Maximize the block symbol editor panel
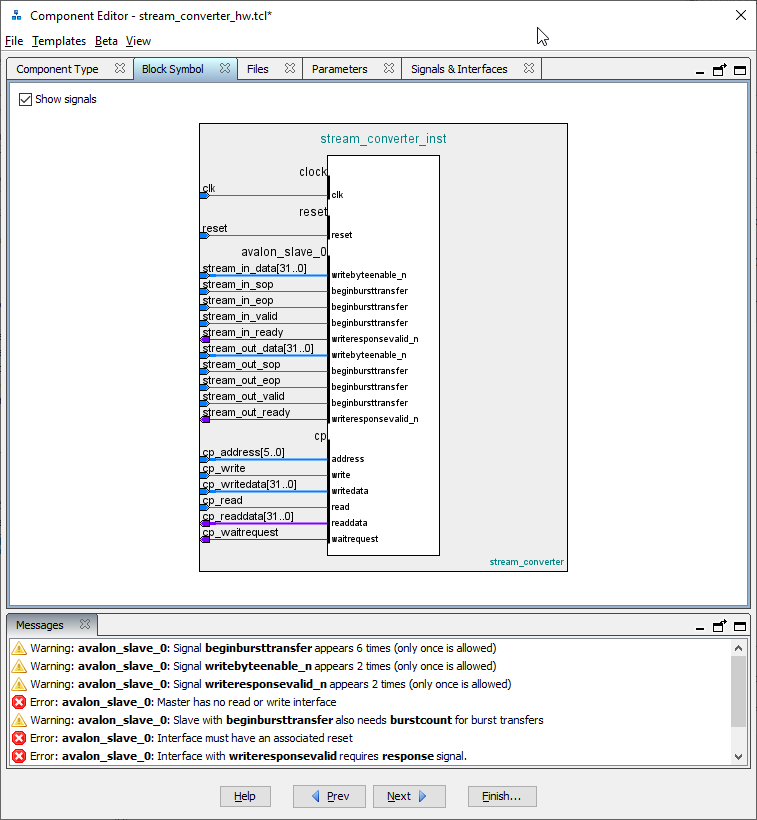757x820 pixels. click(740, 70)
